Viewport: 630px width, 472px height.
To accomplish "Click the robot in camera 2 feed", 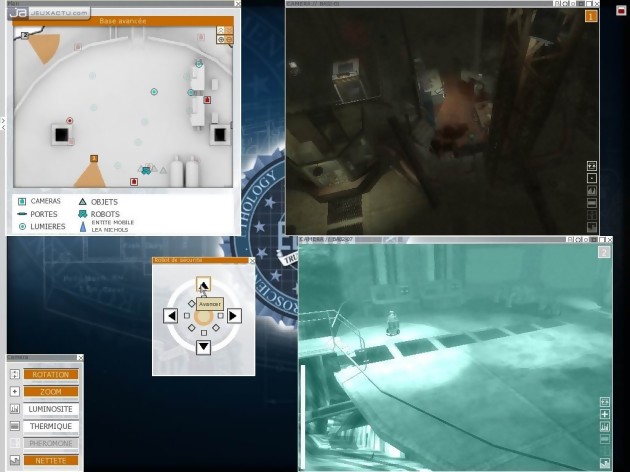I will coord(392,323).
